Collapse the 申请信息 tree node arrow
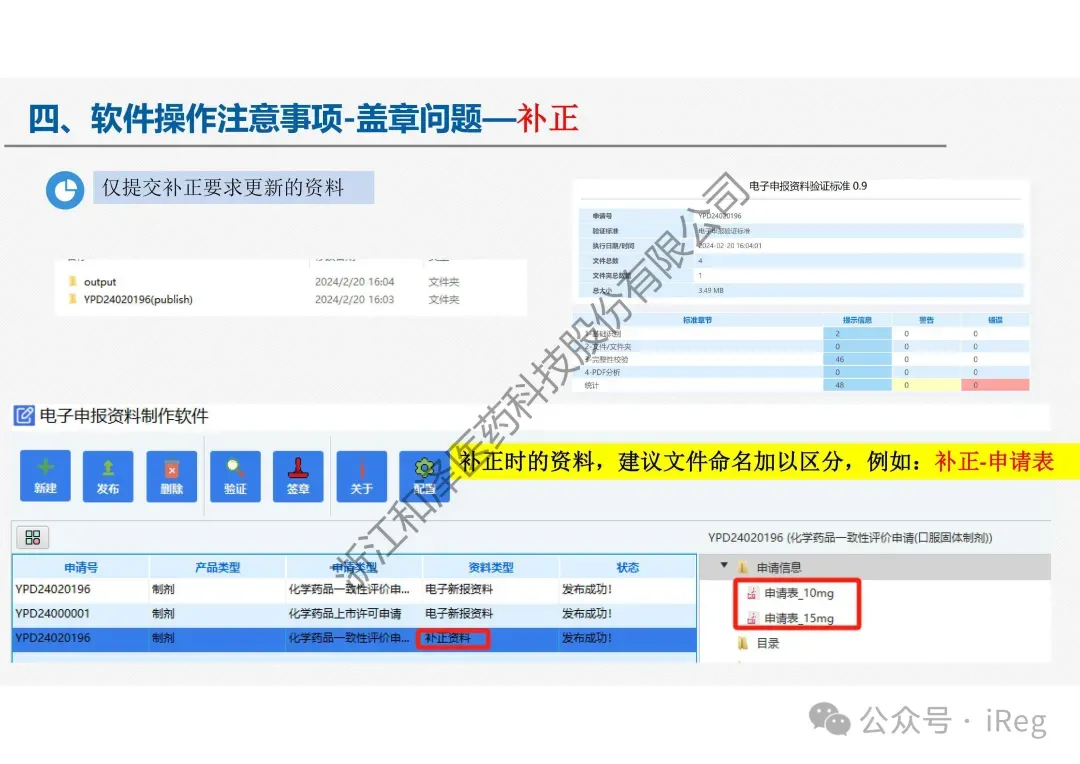This screenshot has width=1080, height=764. [x=724, y=566]
